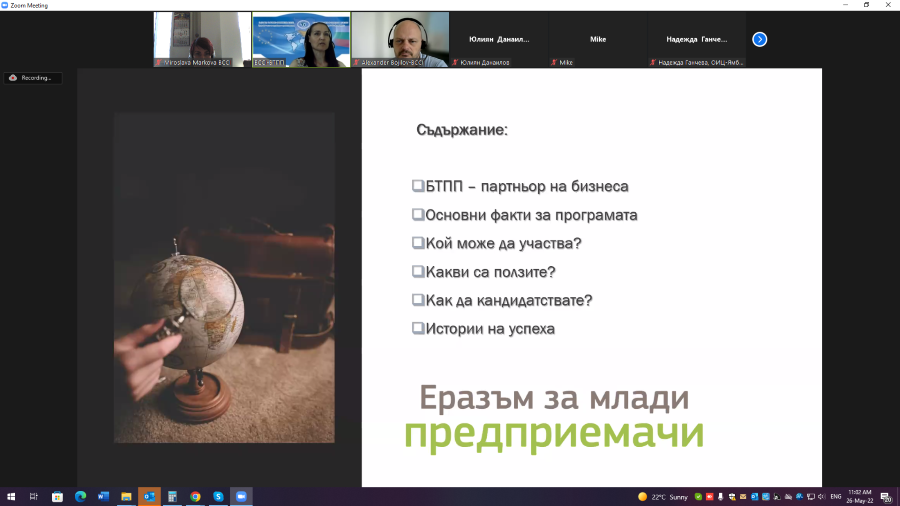Open Microsoft Word from the taskbar
The height and width of the screenshot is (506, 900).
(103, 497)
